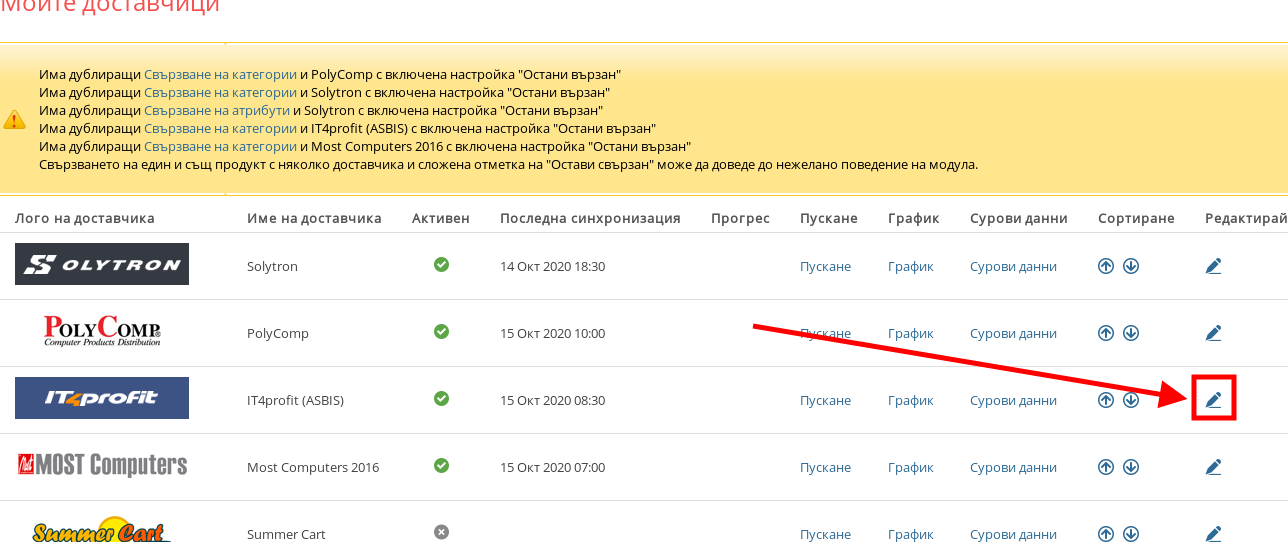1288x542 pixels.
Task: Toggle PolyComp active status icon
Action: [x=441, y=332]
